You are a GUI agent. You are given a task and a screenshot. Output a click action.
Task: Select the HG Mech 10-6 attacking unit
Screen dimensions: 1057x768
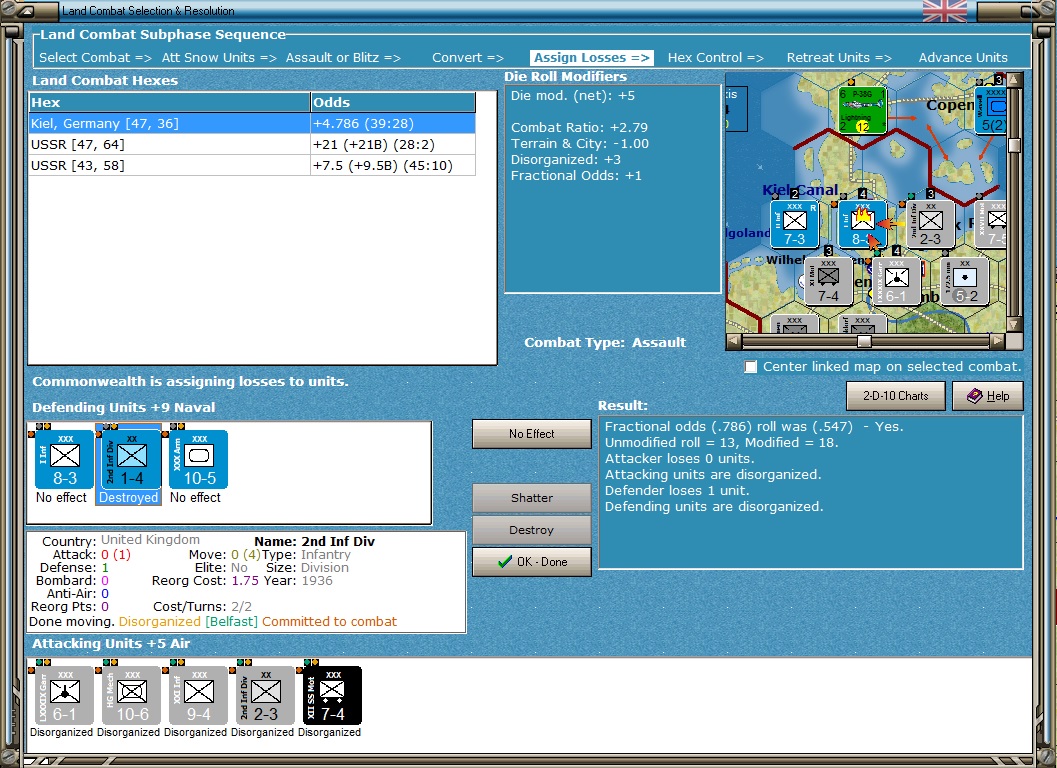tap(131, 695)
